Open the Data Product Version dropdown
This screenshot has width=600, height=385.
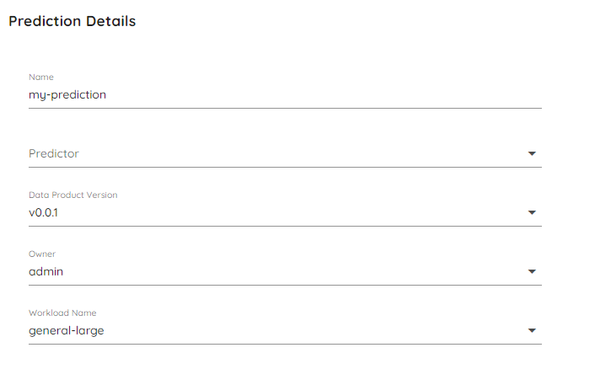point(285,209)
